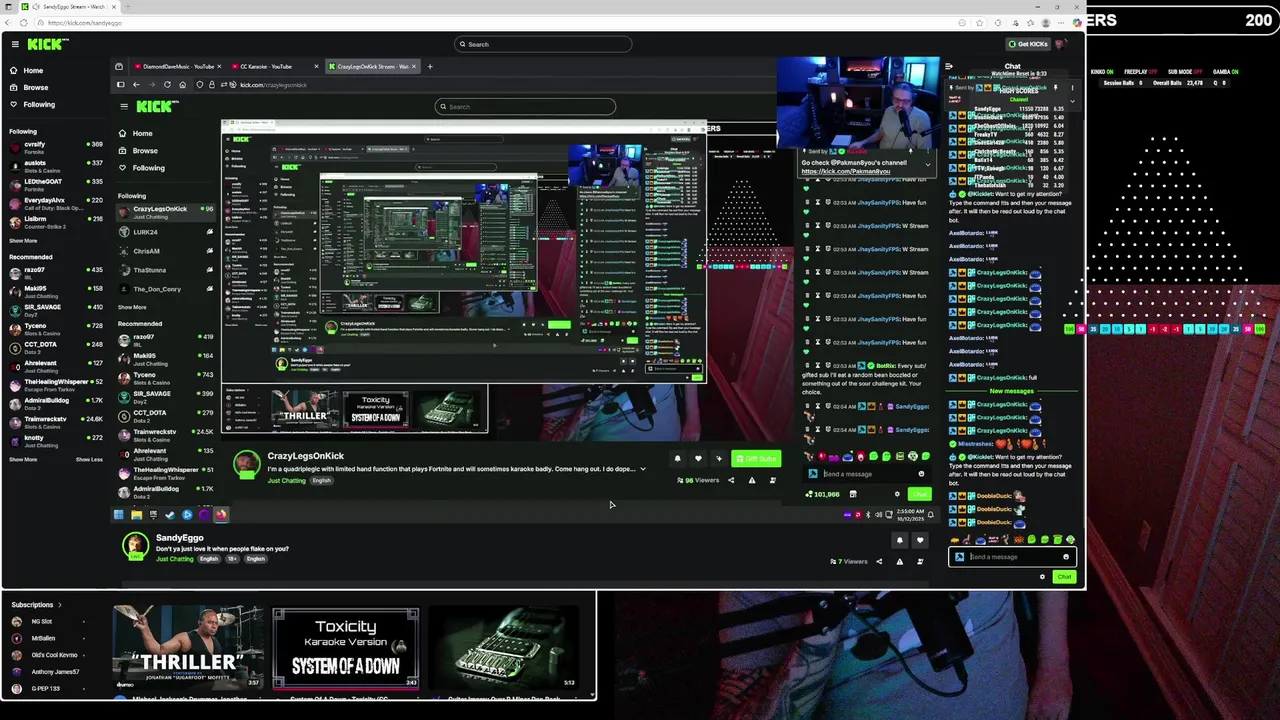Toggle notifications bell for SandyEggo
Viewport: 1280px width, 720px height.
[899, 540]
